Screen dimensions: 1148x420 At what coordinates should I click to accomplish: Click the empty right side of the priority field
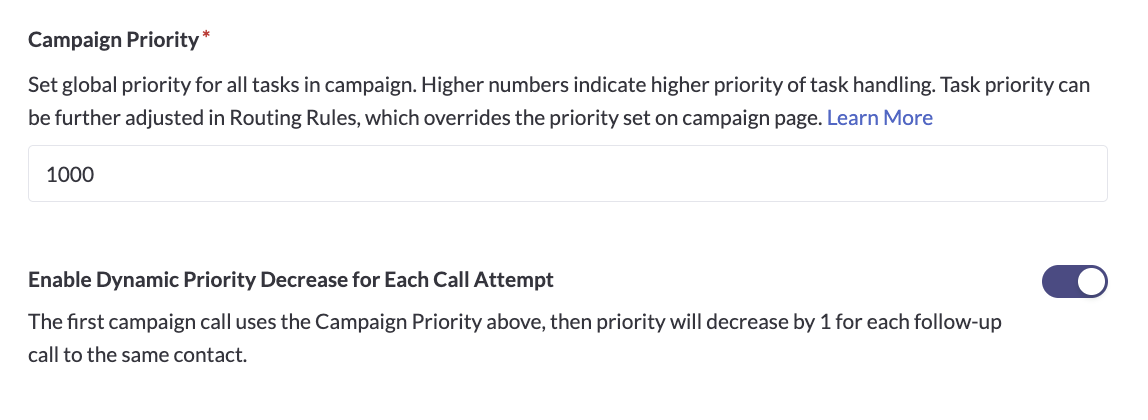click(x=900, y=174)
